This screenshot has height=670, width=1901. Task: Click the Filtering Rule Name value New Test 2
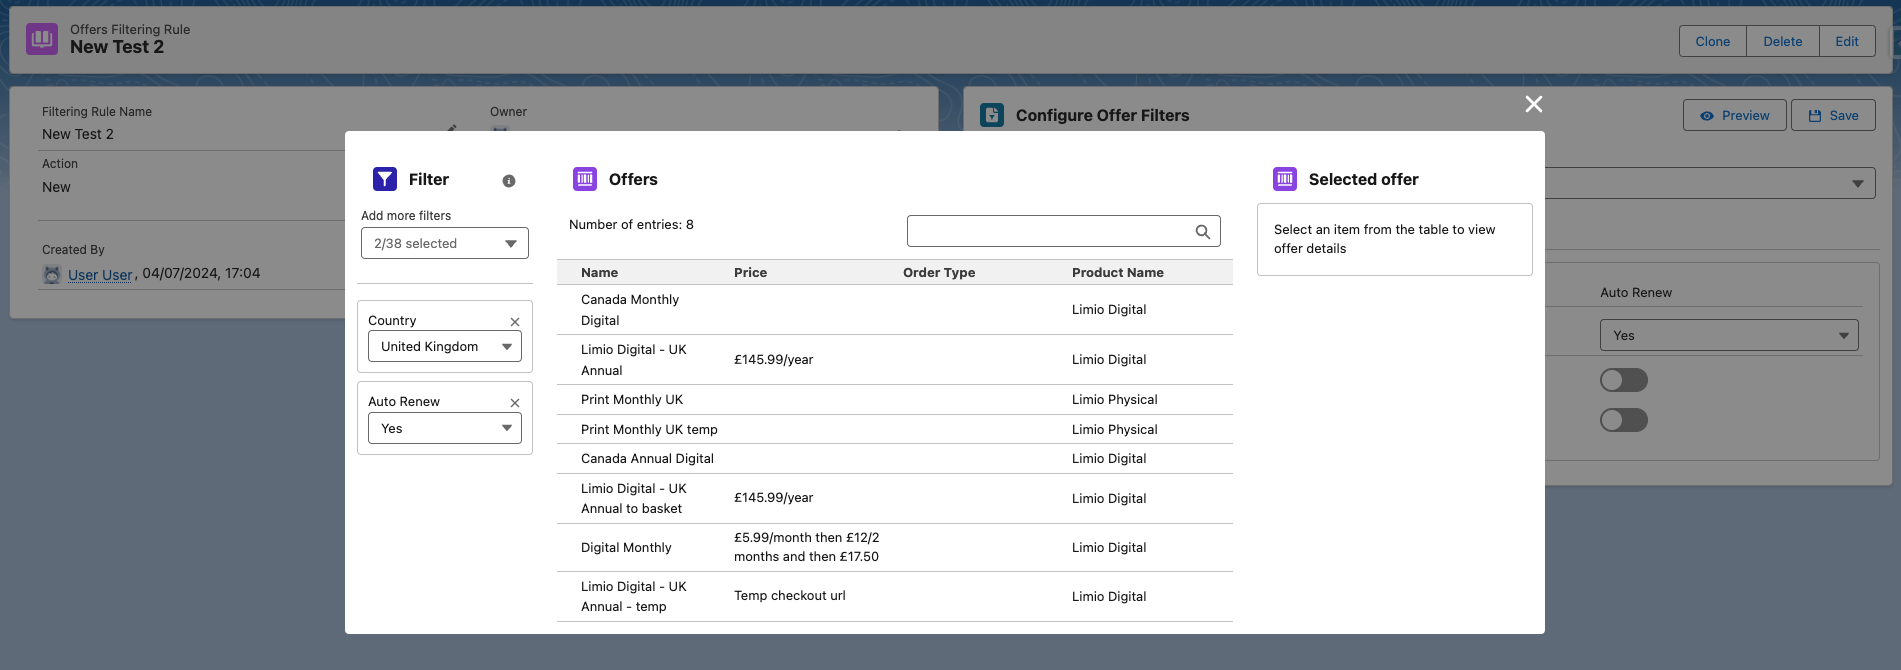coord(78,134)
